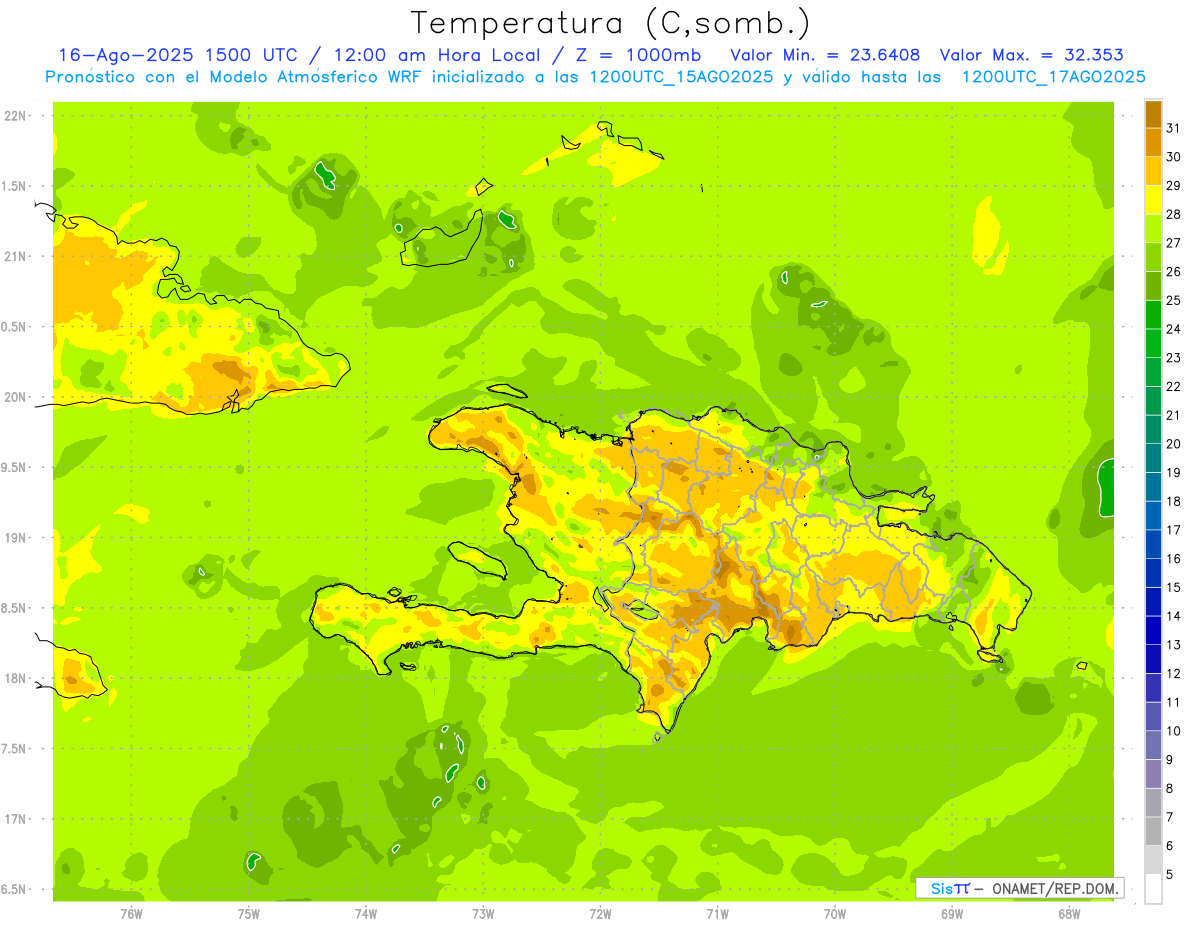Click legend value 22
Viewport: 1200px width, 927px height.
coord(1173,386)
